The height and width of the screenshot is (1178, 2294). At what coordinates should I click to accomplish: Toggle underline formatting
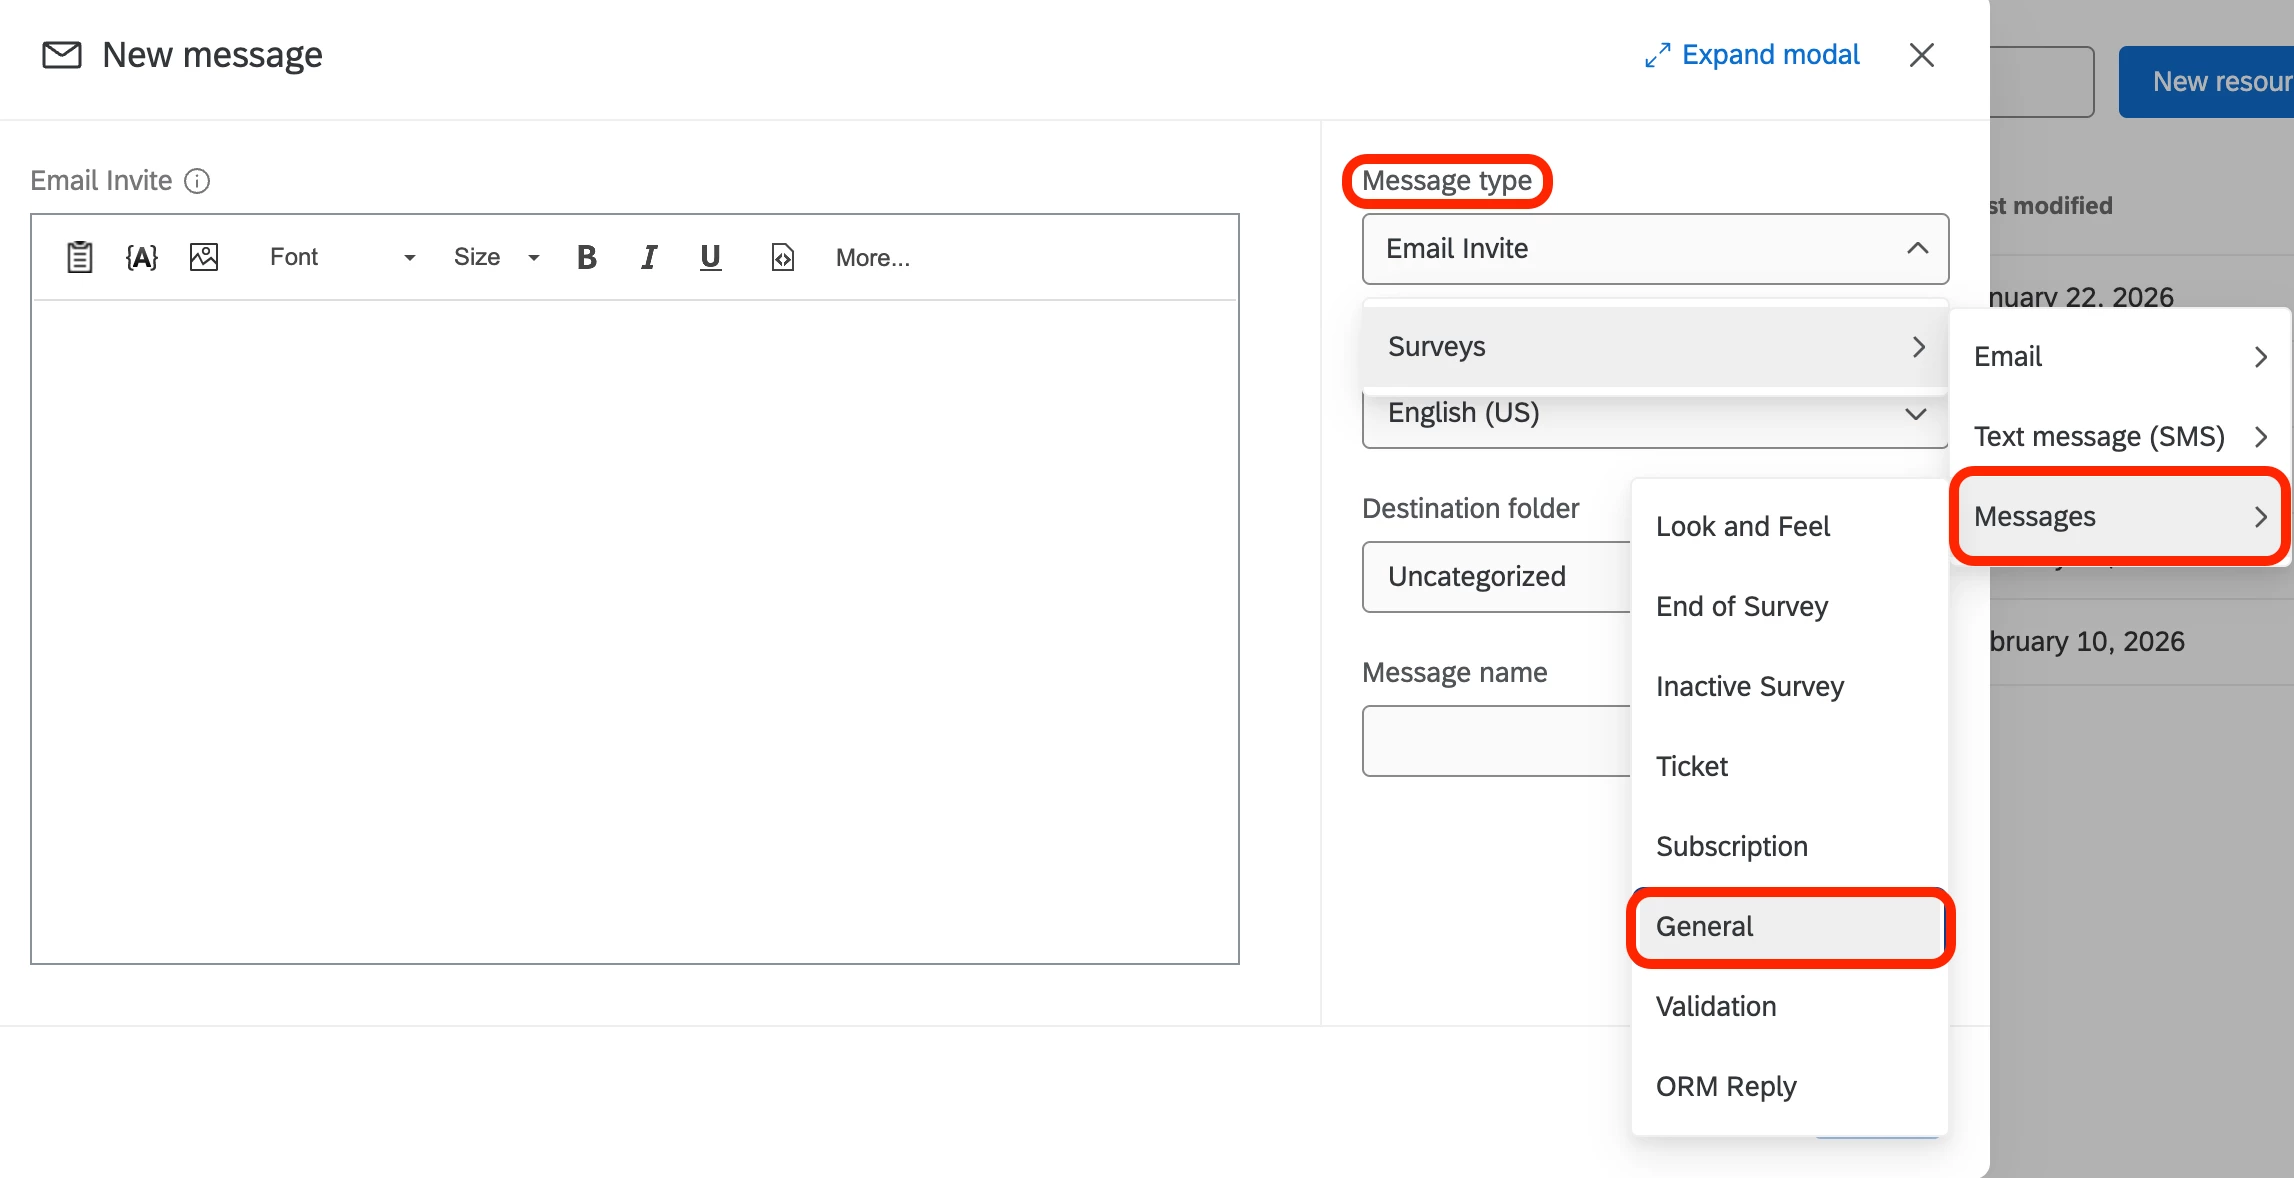coord(710,257)
